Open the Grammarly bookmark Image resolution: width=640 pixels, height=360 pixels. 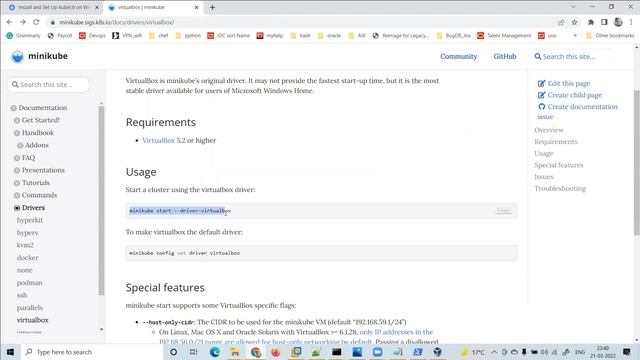[24, 36]
